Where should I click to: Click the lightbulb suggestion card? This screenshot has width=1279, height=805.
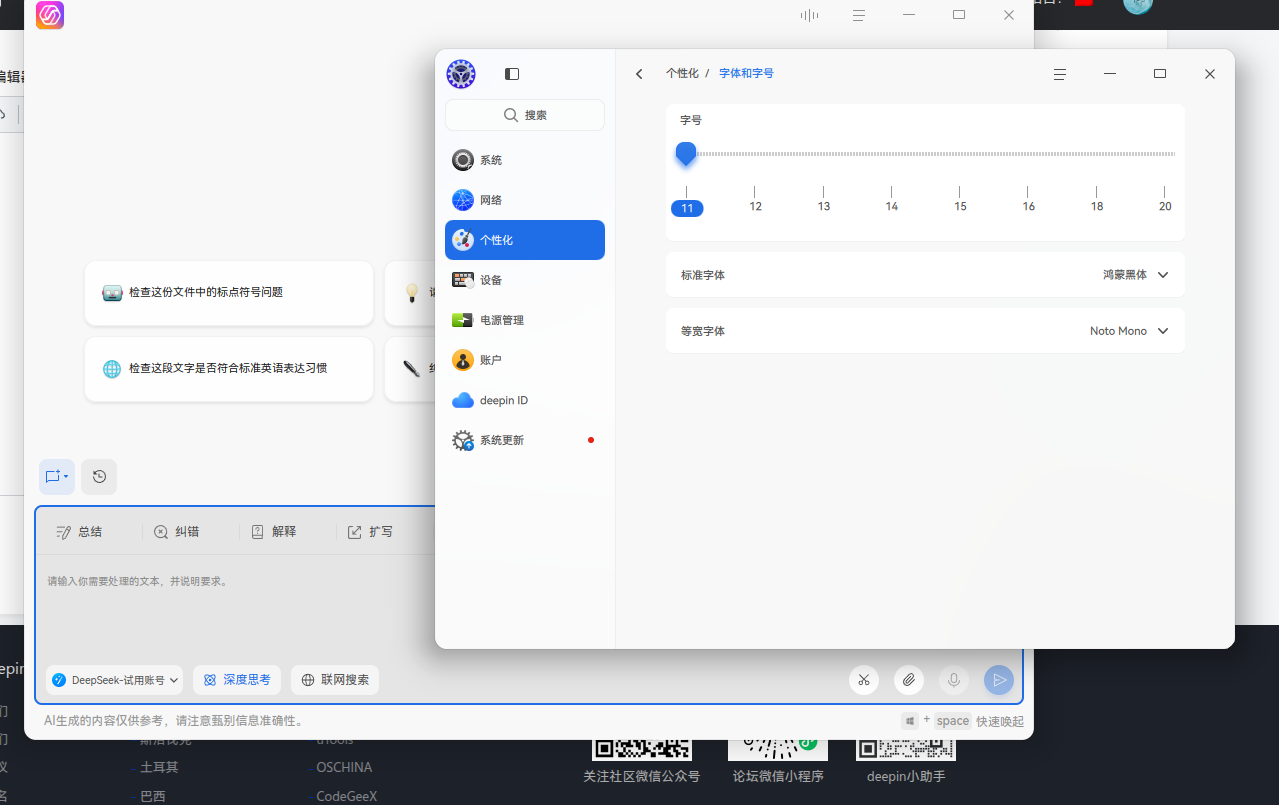click(410, 293)
